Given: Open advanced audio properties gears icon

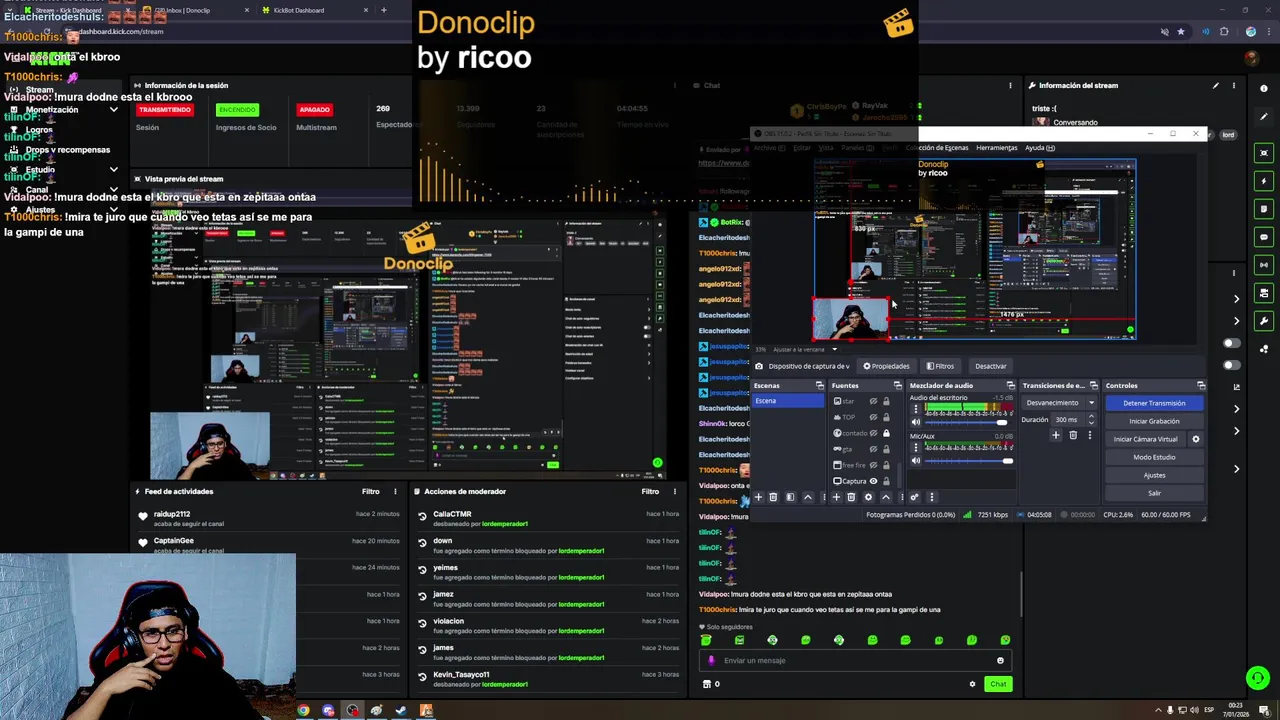Looking at the screenshot, I should click(914, 497).
